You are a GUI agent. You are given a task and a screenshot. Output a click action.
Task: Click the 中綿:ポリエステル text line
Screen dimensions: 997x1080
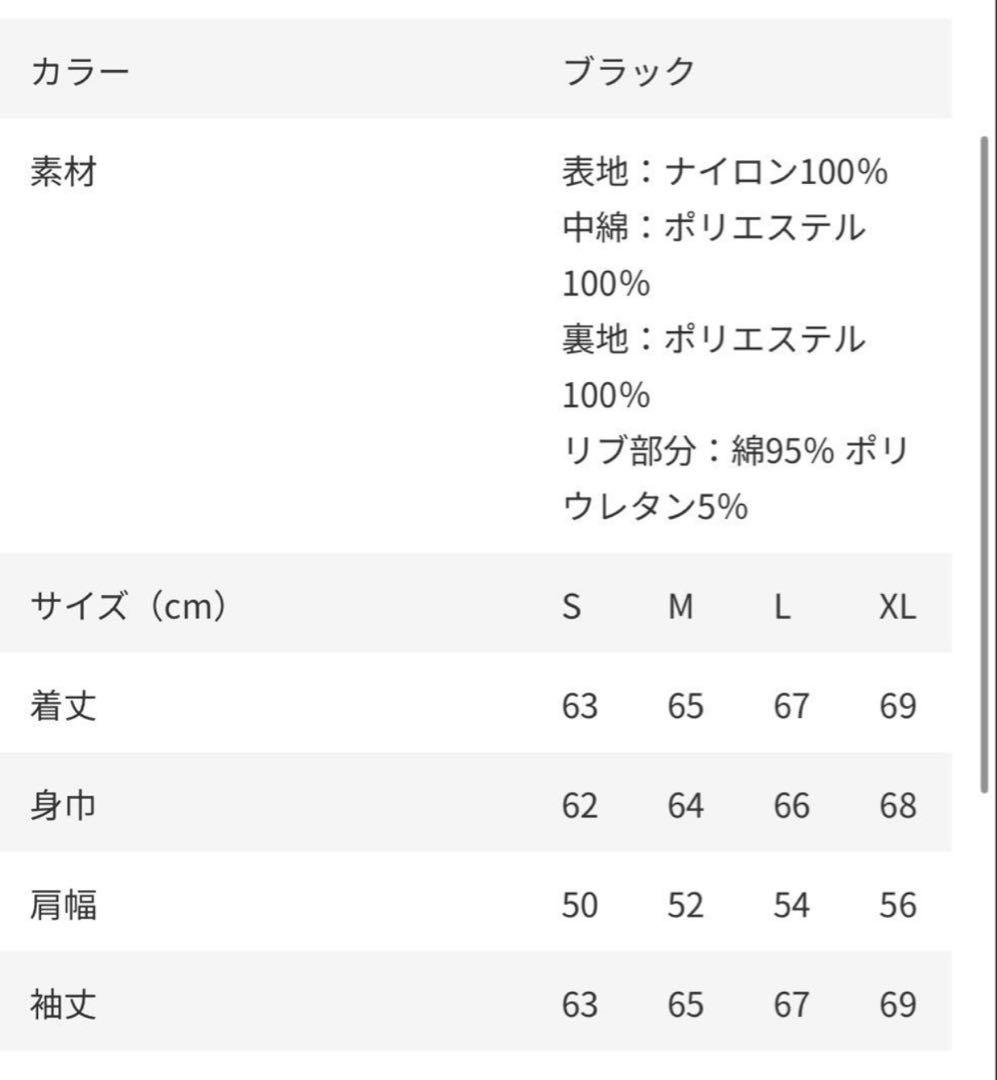pos(713,229)
